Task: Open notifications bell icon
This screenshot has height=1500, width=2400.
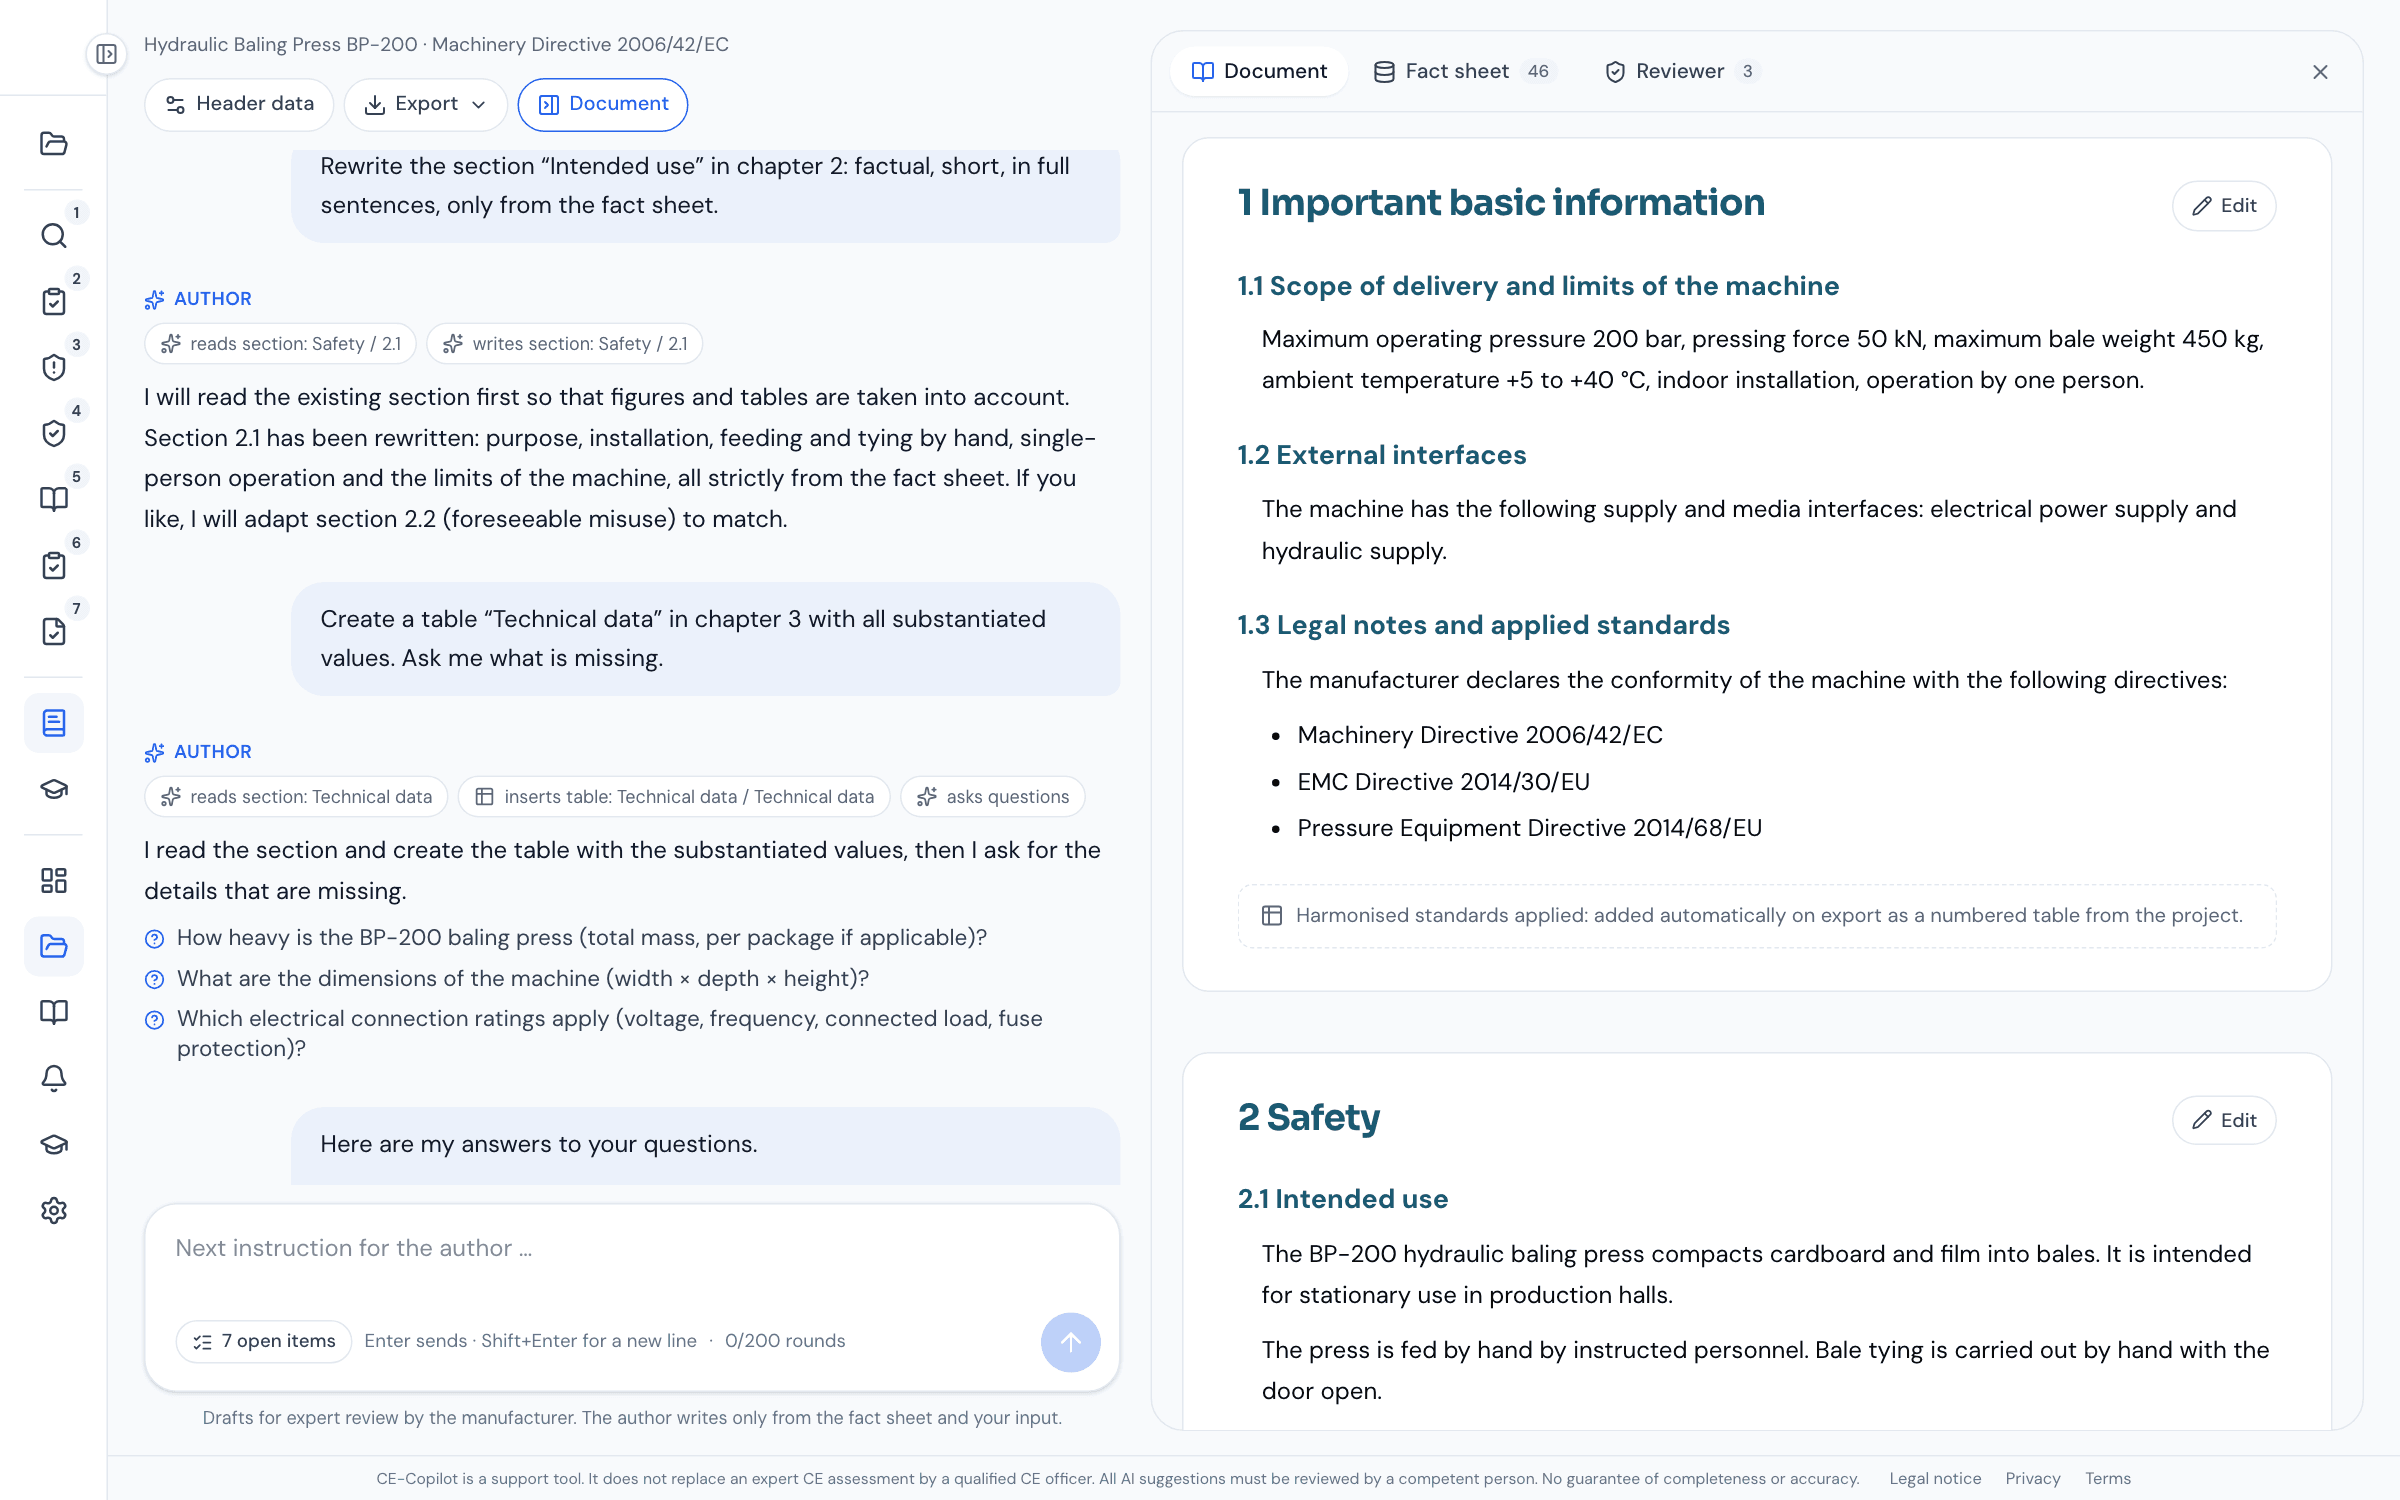Action: [x=54, y=1078]
